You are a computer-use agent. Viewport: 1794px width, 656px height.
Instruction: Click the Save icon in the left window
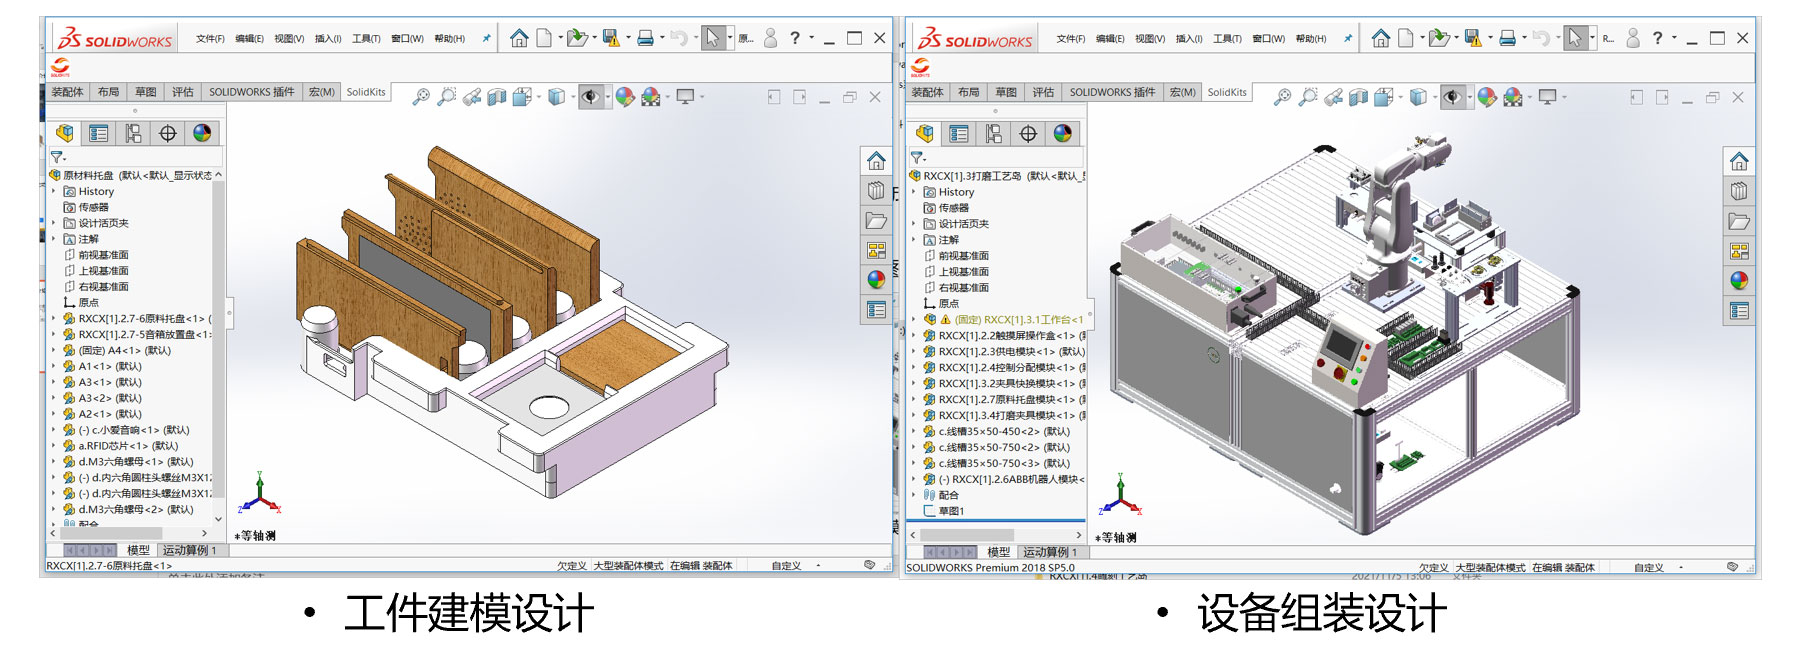[x=610, y=38]
